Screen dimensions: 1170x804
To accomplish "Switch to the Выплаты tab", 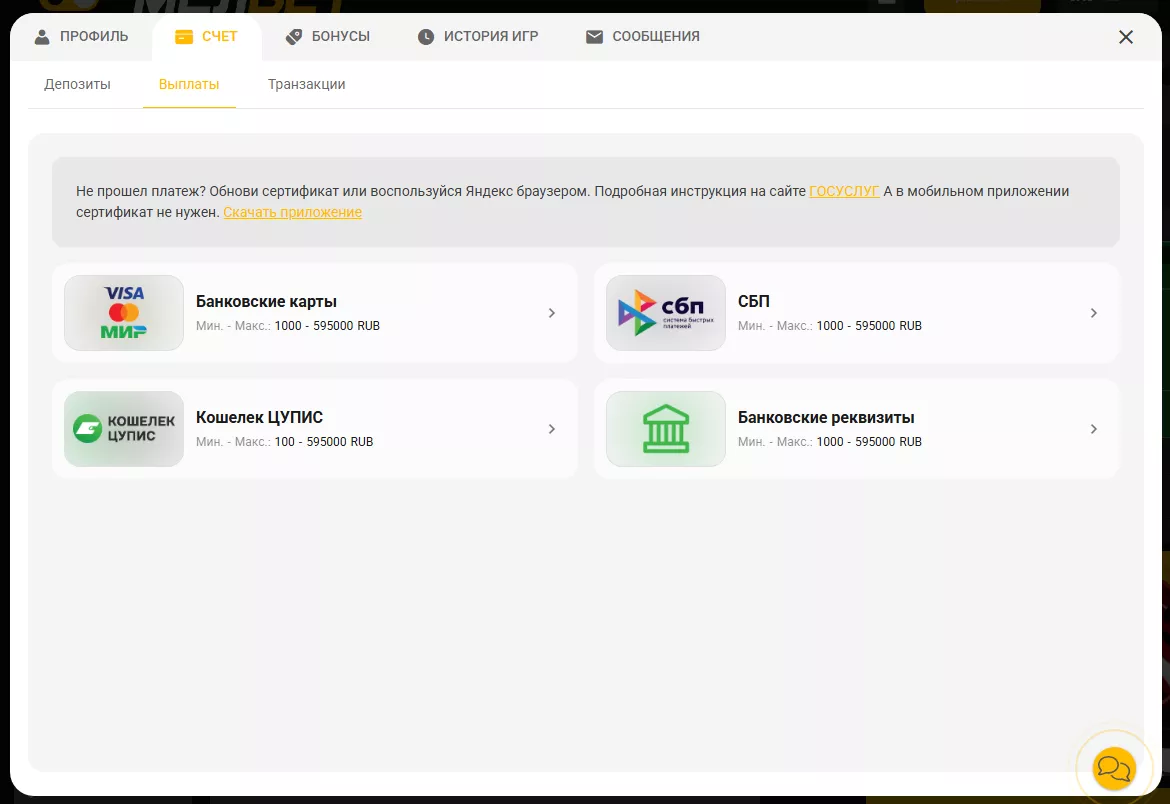I will pyautogui.click(x=189, y=84).
